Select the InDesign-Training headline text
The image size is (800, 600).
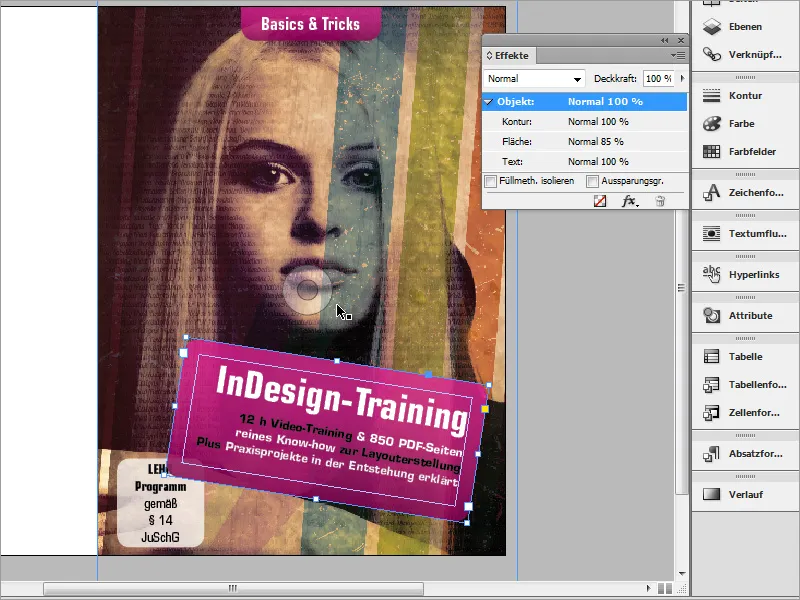click(341, 400)
